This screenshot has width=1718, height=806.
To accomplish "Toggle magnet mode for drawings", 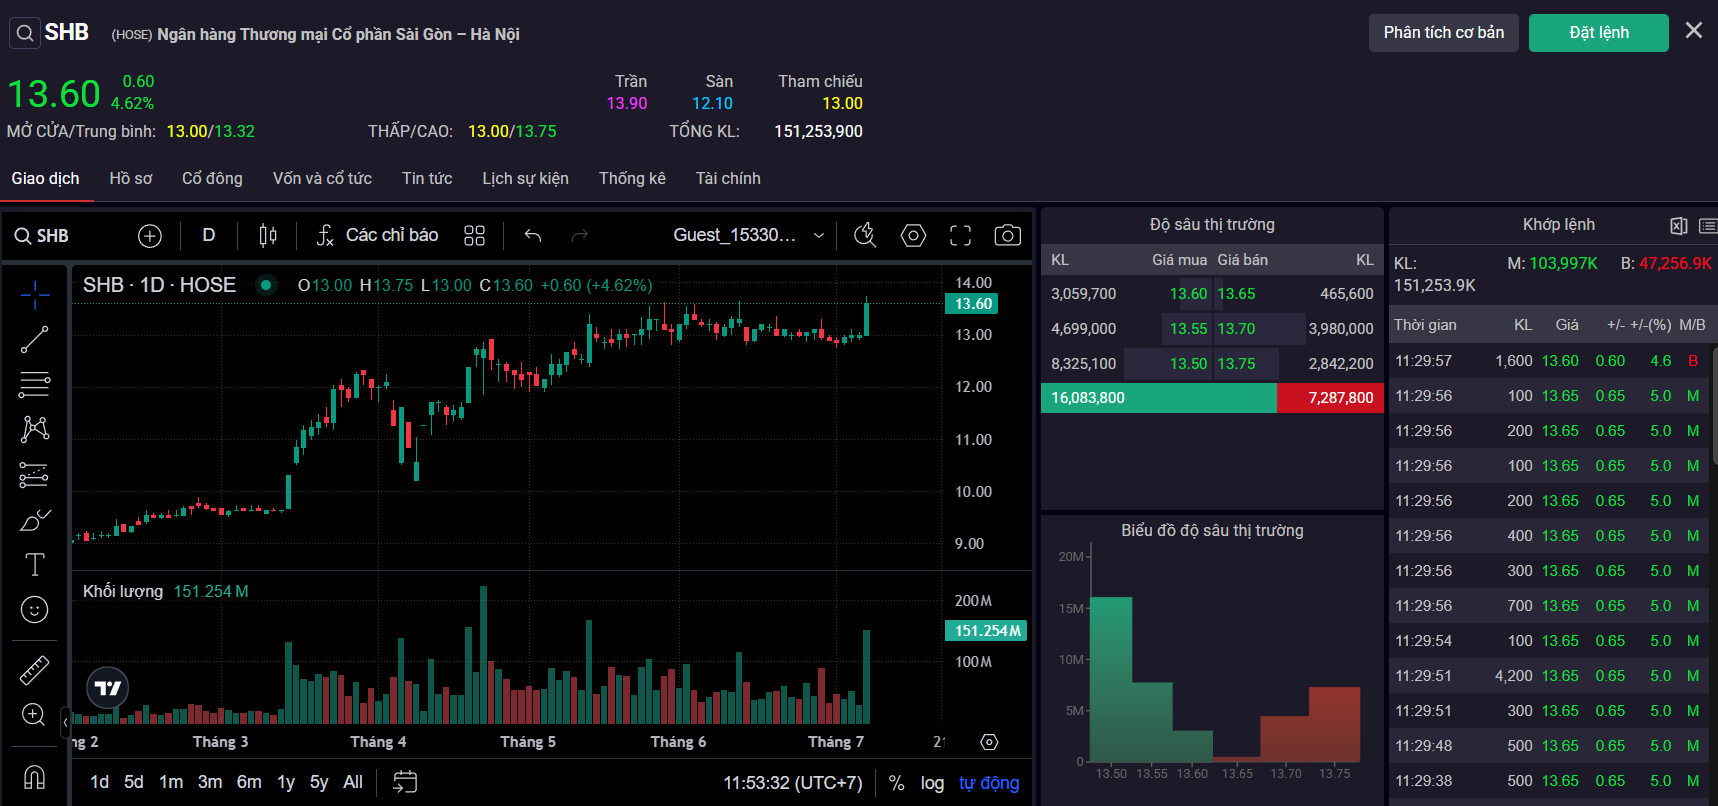I will (35, 777).
